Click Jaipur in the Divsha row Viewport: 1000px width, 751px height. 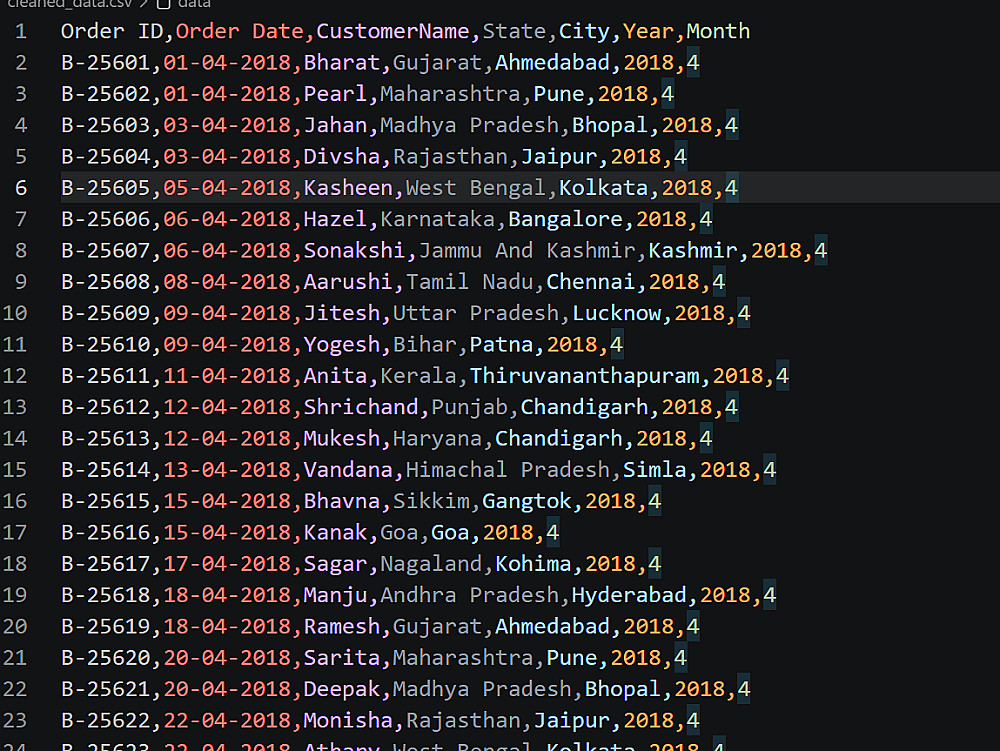tap(559, 156)
